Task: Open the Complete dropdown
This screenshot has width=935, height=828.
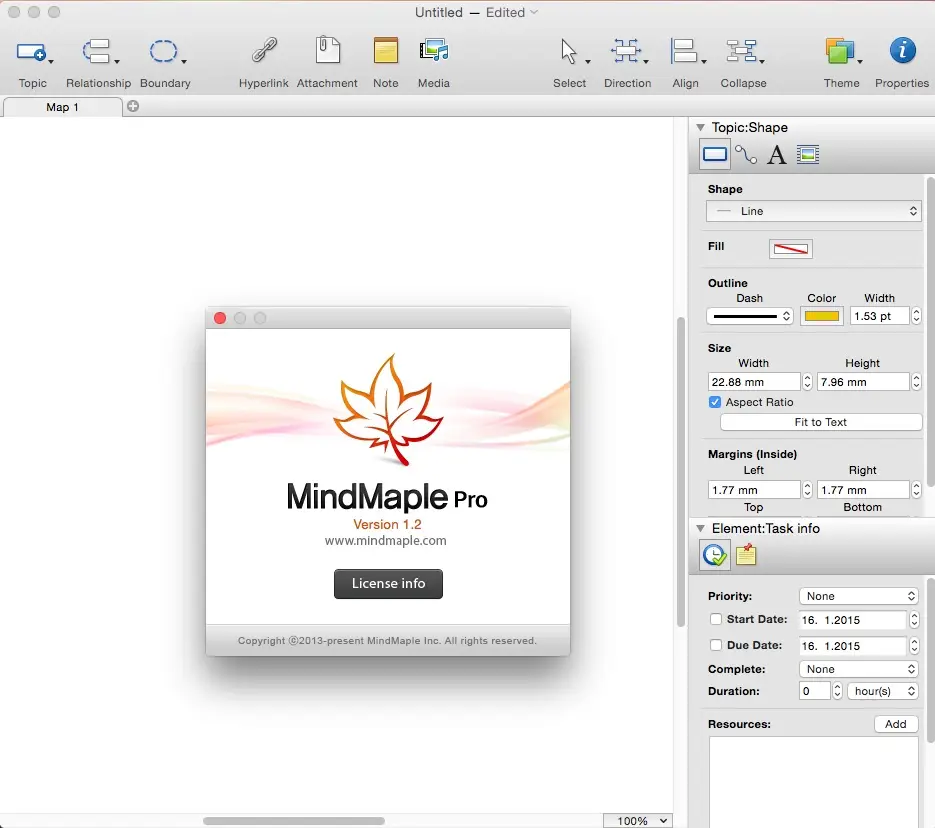Action: [x=858, y=669]
